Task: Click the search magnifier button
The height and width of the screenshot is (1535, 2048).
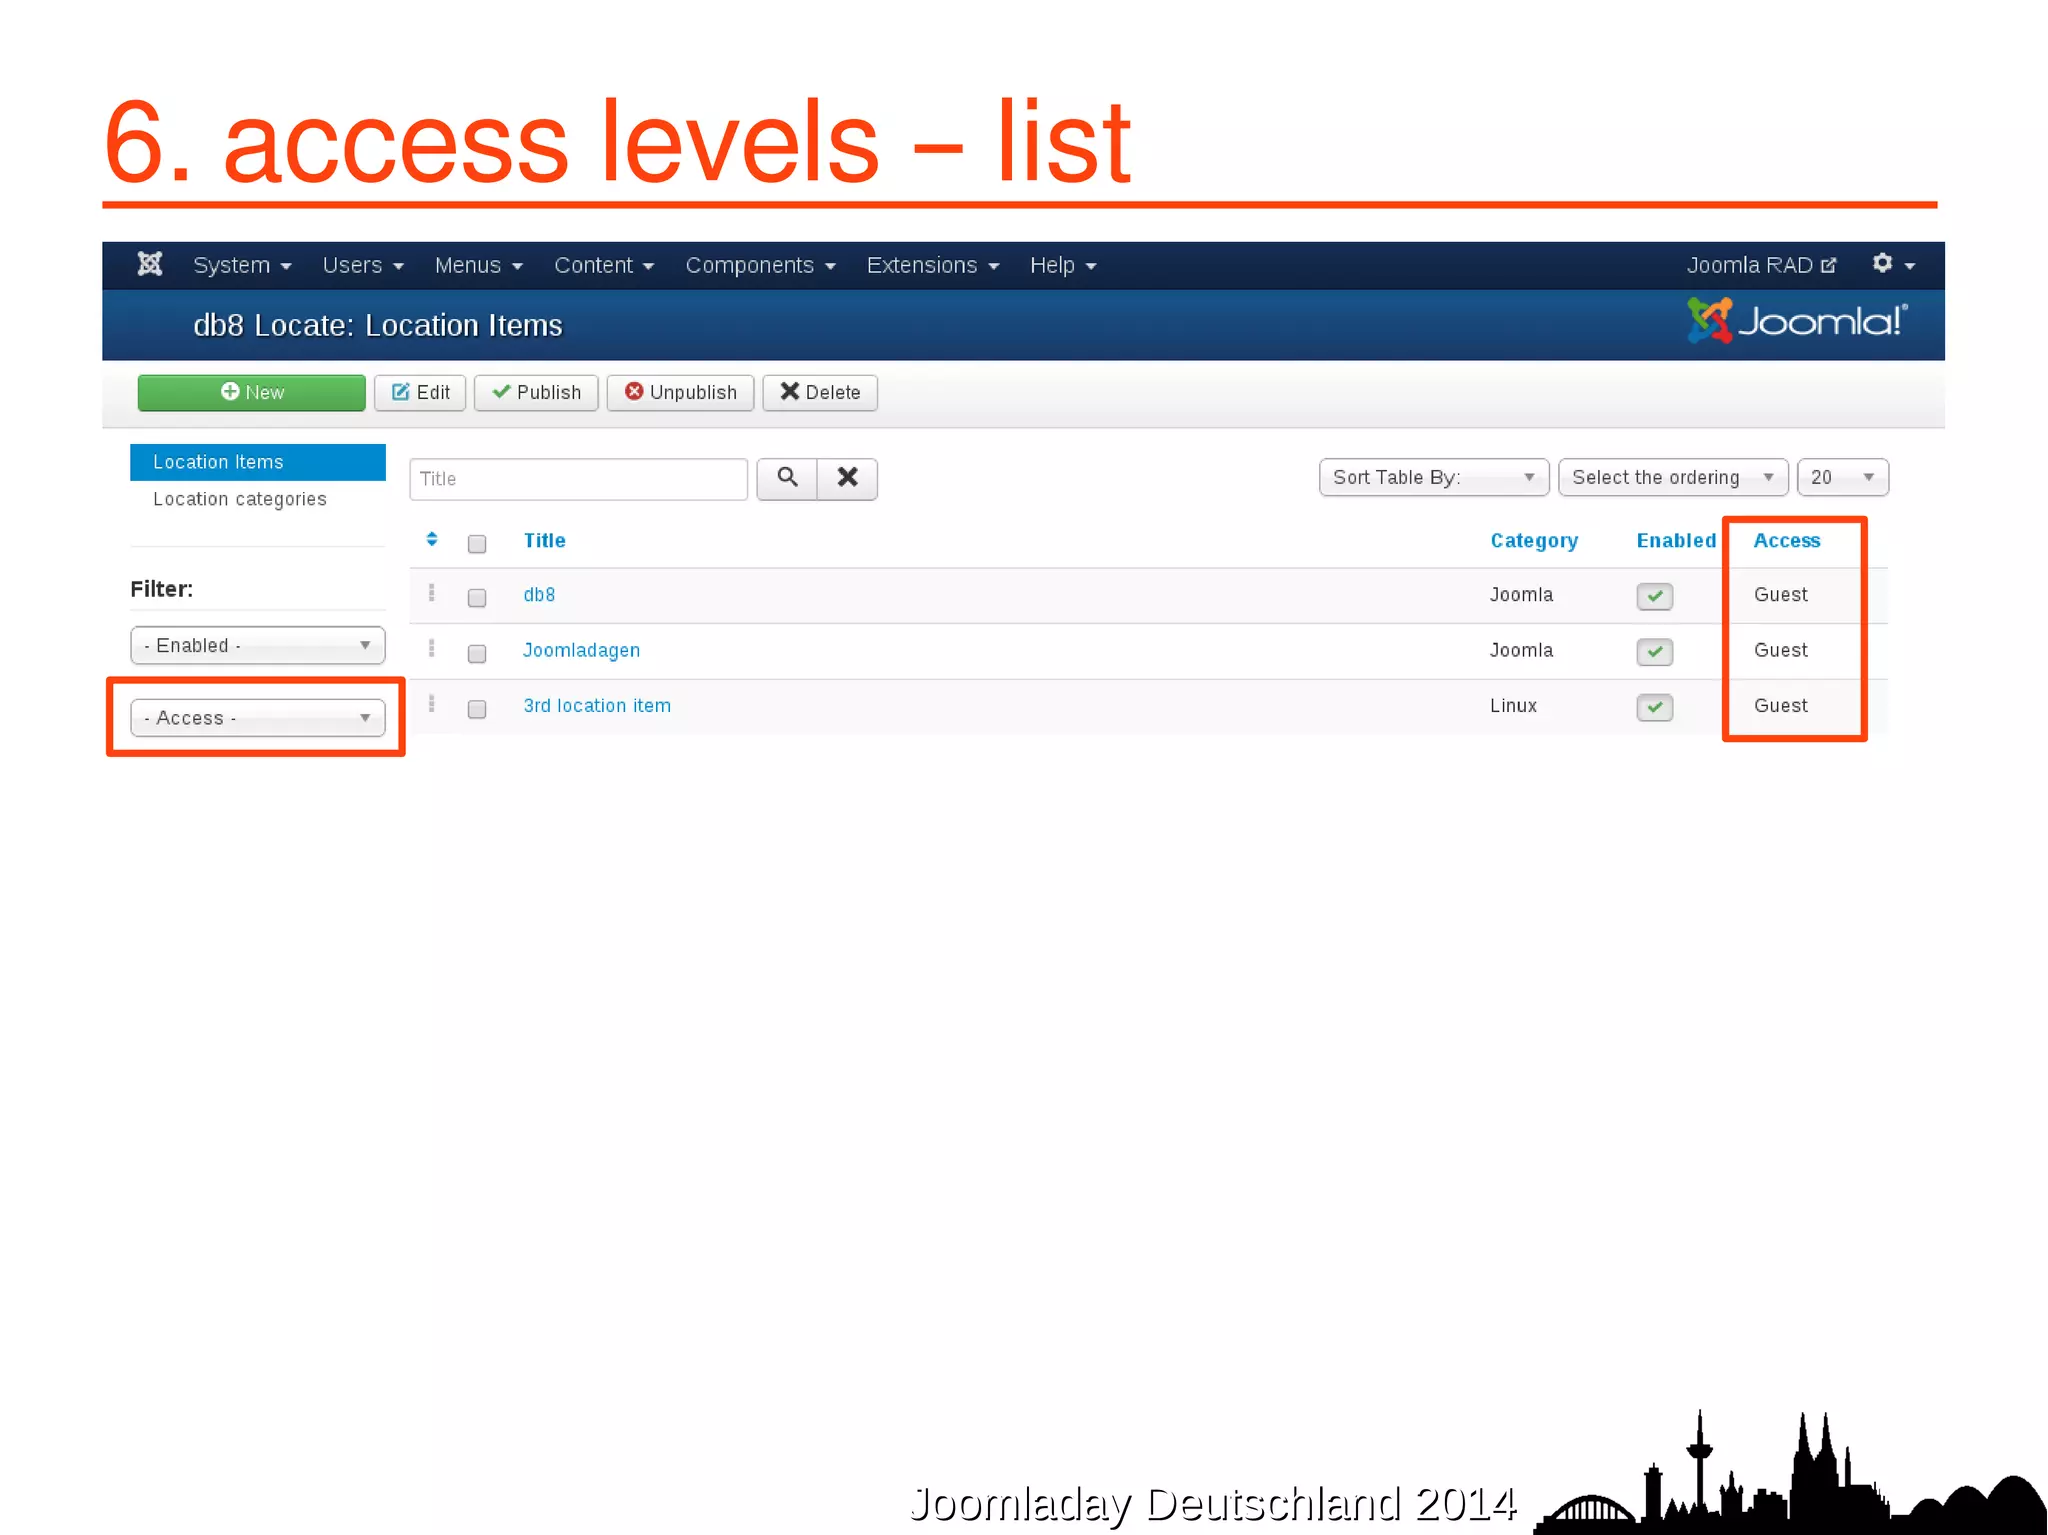Action: (787, 478)
